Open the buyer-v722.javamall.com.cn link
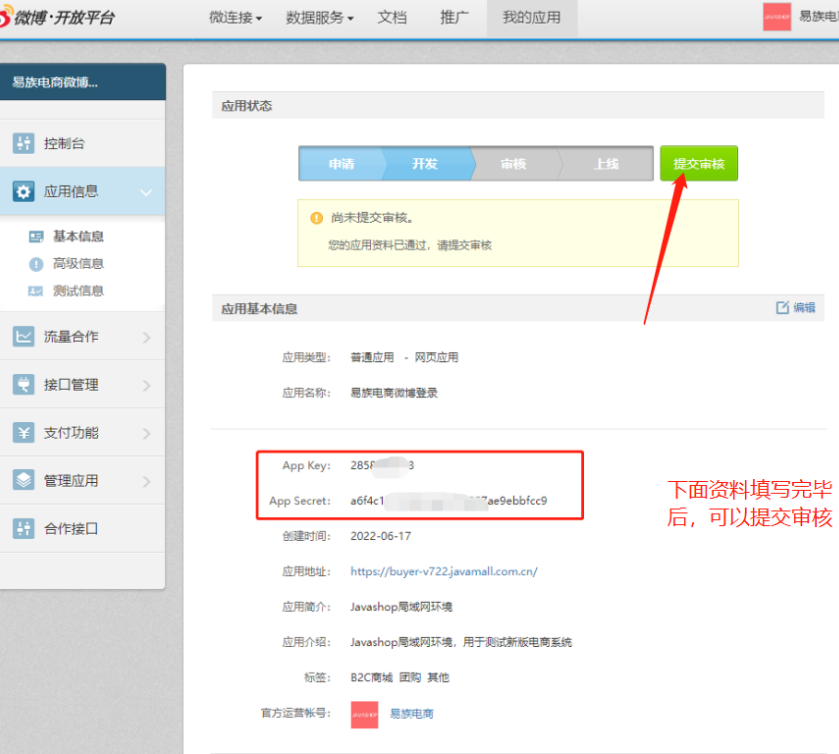839x754 pixels. coord(443,571)
